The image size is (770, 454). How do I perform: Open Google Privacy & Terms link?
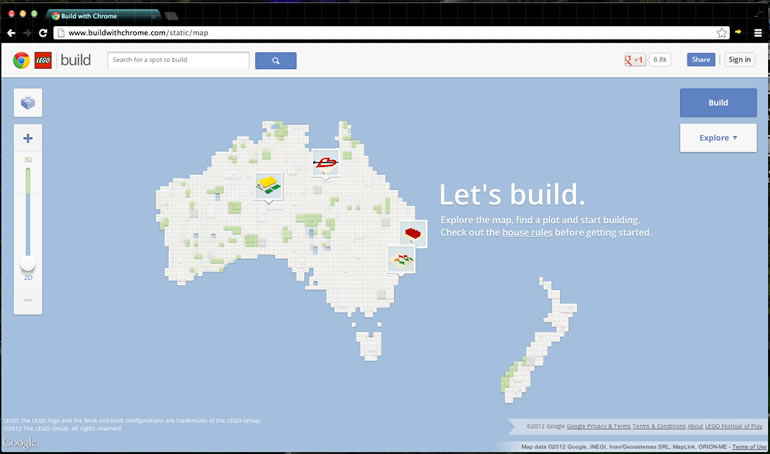click(599, 427)
